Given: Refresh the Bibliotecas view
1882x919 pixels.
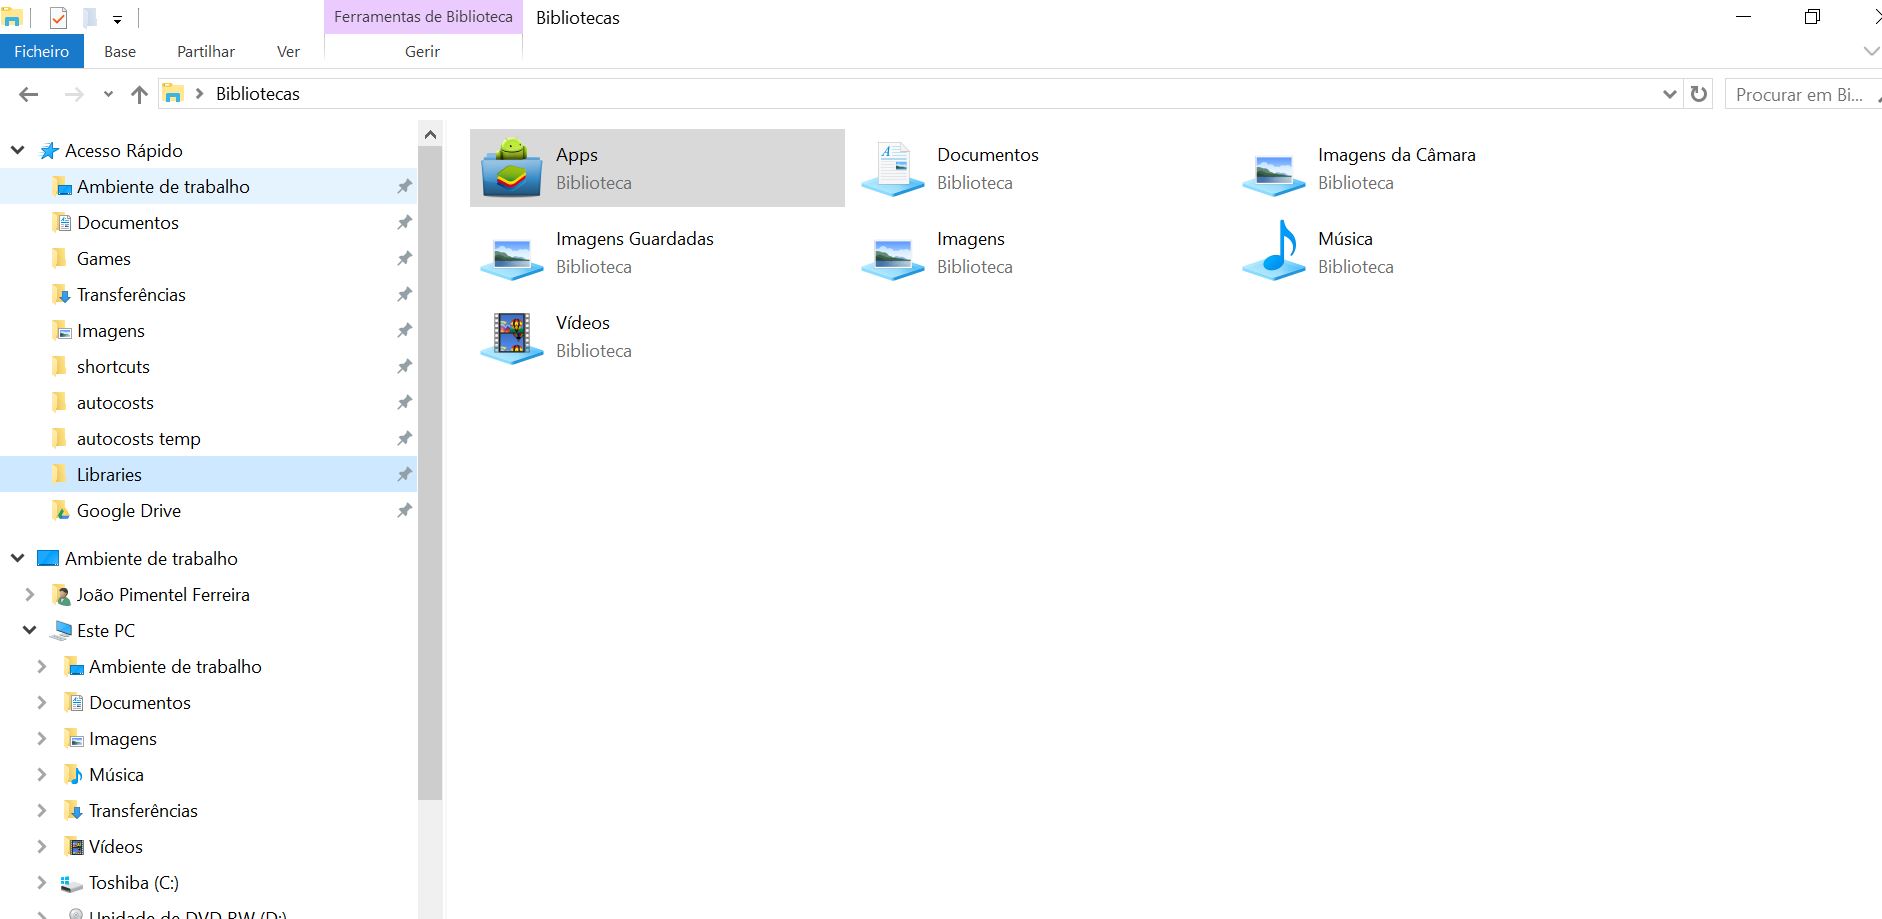Looking at the screenshot, I should [1698, 94].
